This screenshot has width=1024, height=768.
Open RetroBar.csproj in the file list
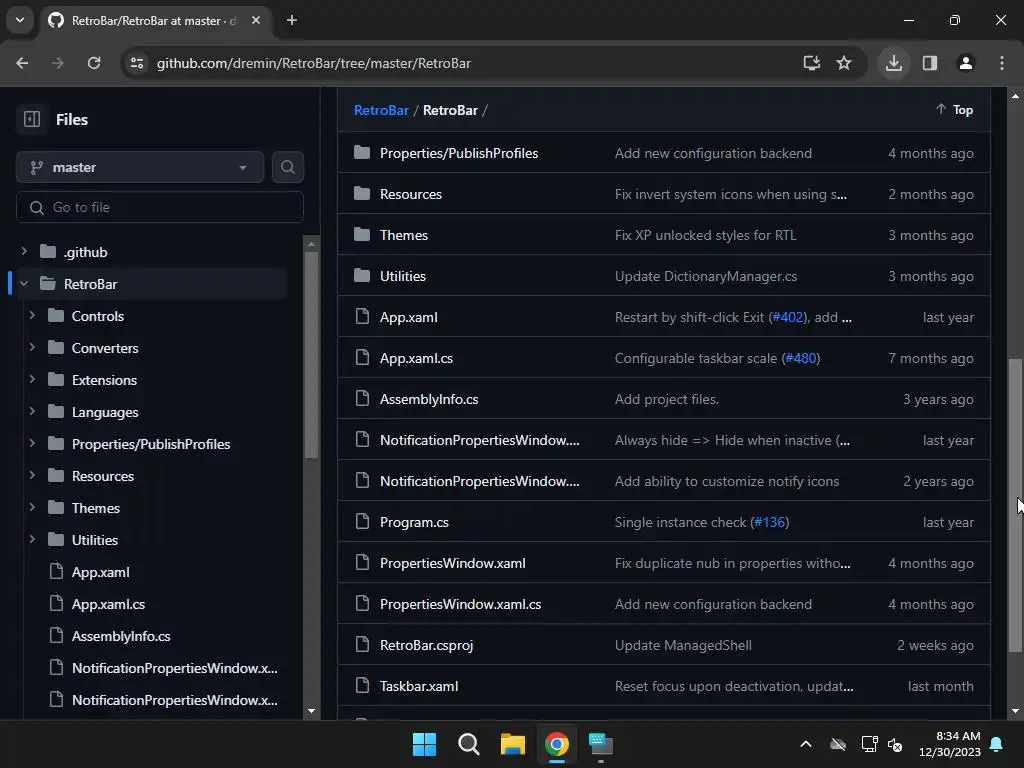pyautogui.click(x=426, y=645)
